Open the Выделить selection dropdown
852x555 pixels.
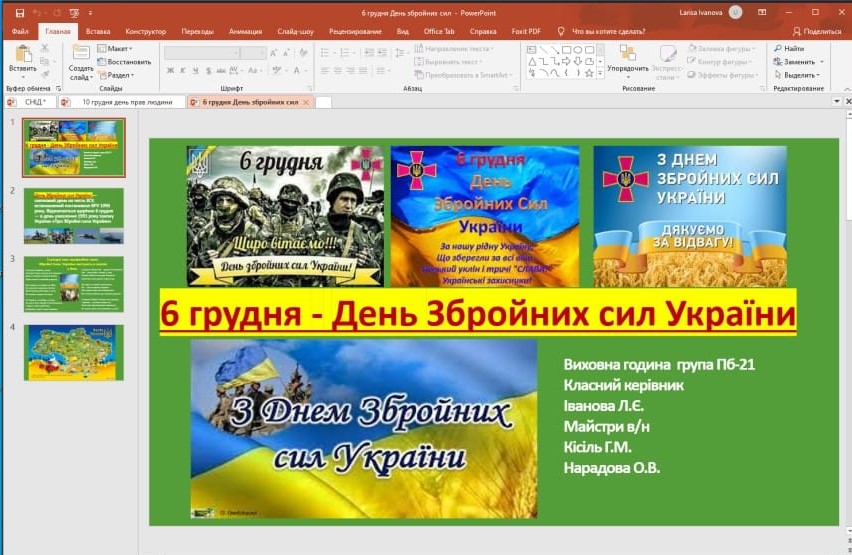tap(800, 75)
